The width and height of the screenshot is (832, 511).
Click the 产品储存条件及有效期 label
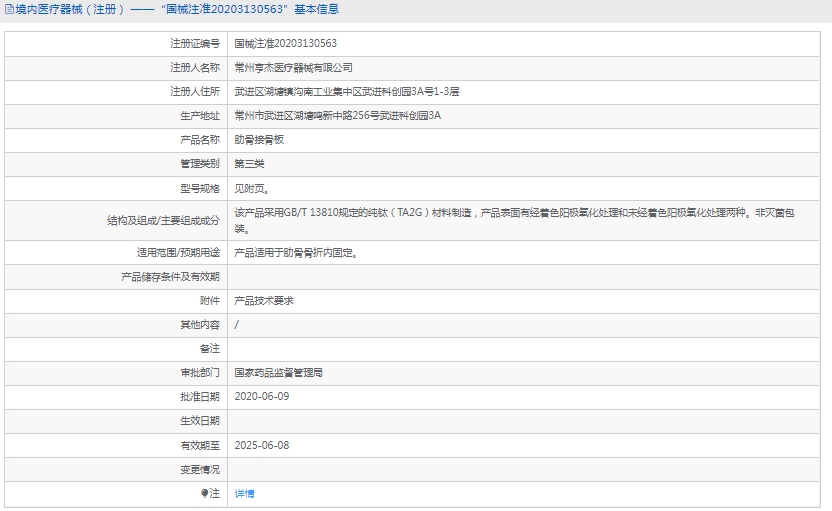click(x=170, y=277)
